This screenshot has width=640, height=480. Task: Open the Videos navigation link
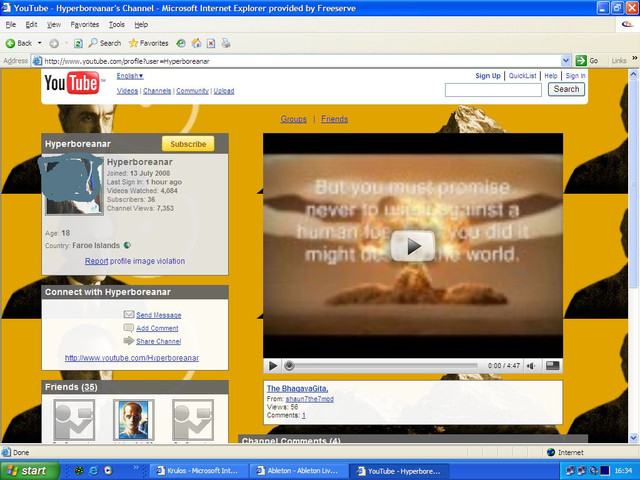click(x=127, y=91)
